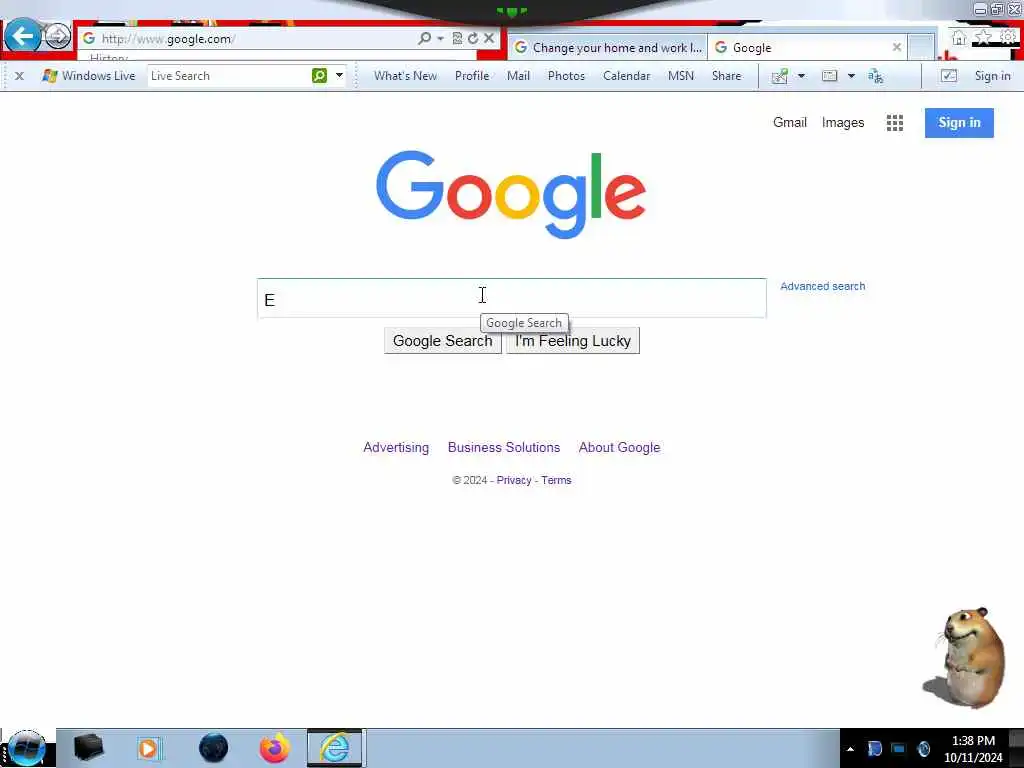Launch Firefox from the taskbar

coord(275,748)
